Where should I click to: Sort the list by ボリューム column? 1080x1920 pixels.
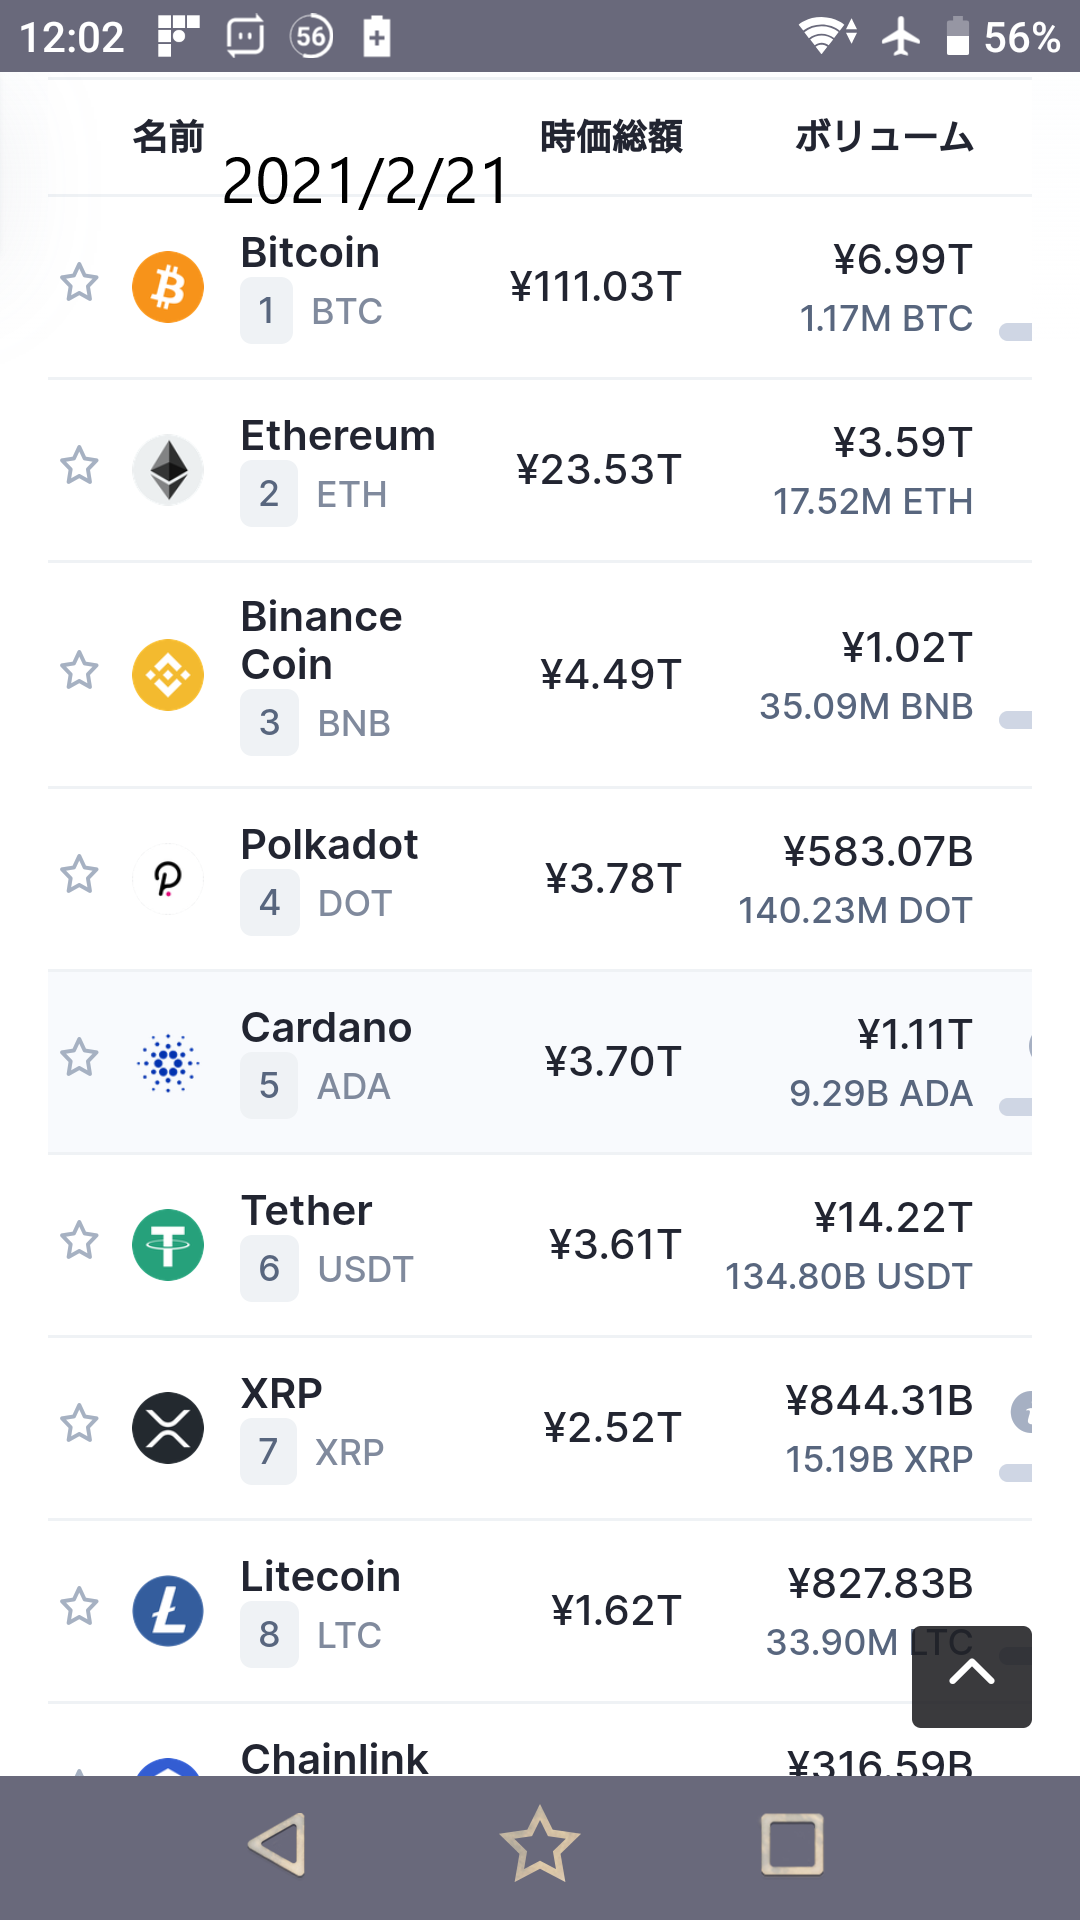pyautogui.click(x=884, y=137)
